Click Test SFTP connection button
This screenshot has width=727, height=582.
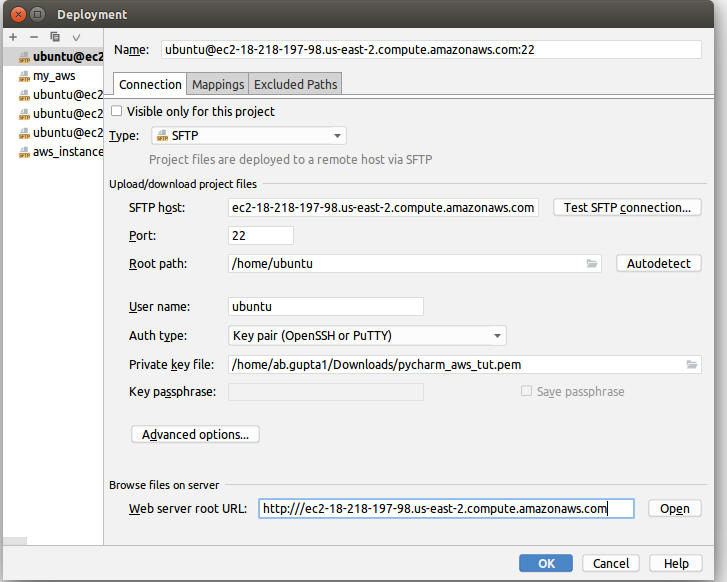coord(627,207)
